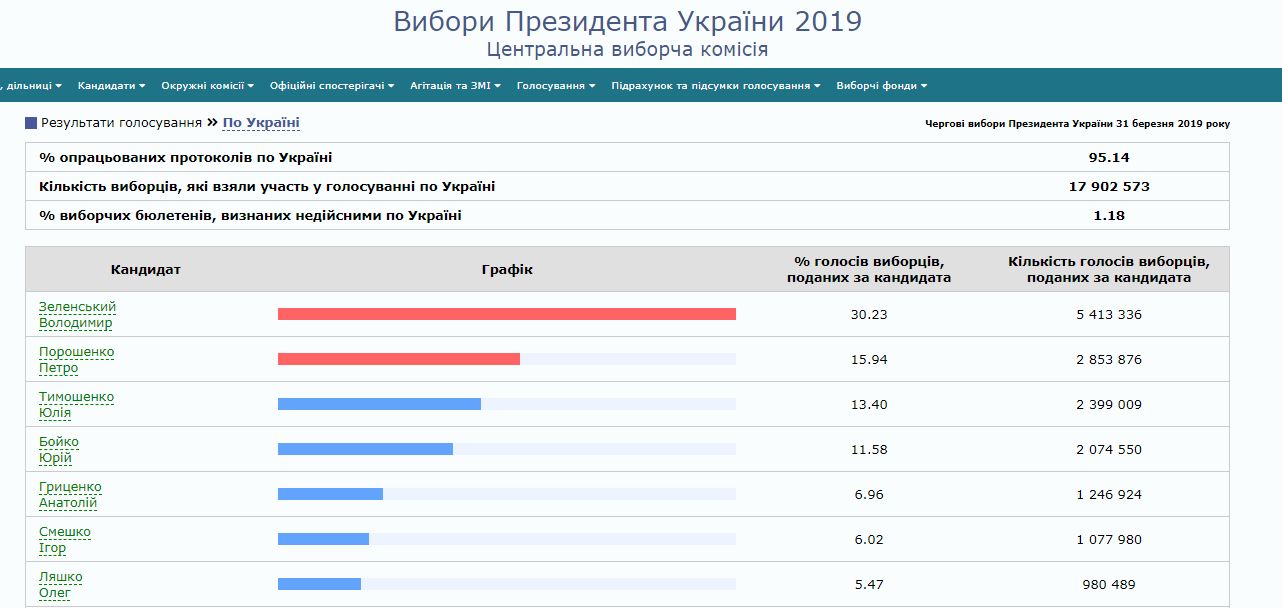This screenshot has height=608, width=1282.
Task: Open the Бойко Юрій candidate page
Action: coord(58,450)
